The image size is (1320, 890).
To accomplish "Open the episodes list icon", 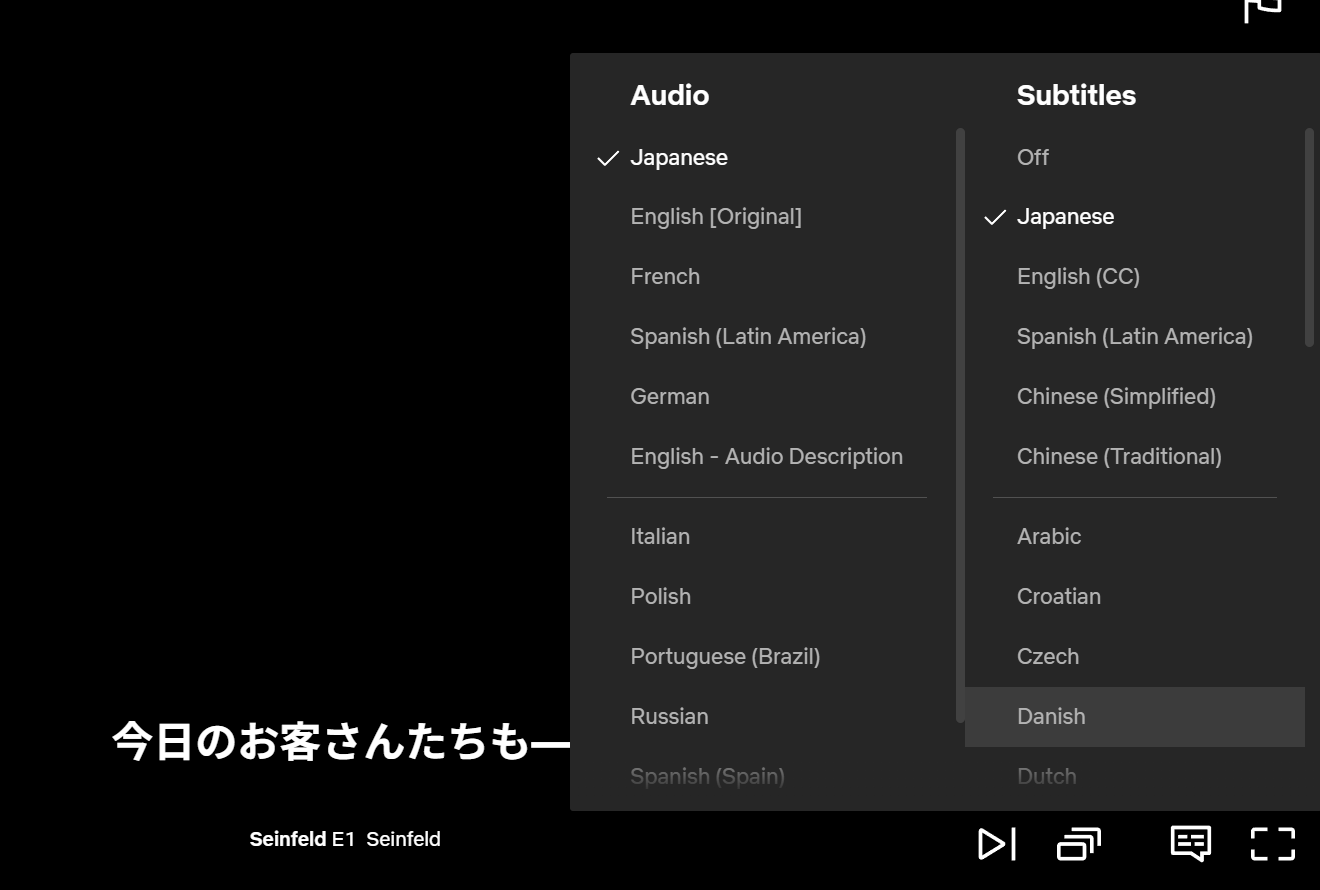I will click(1079, 844).
